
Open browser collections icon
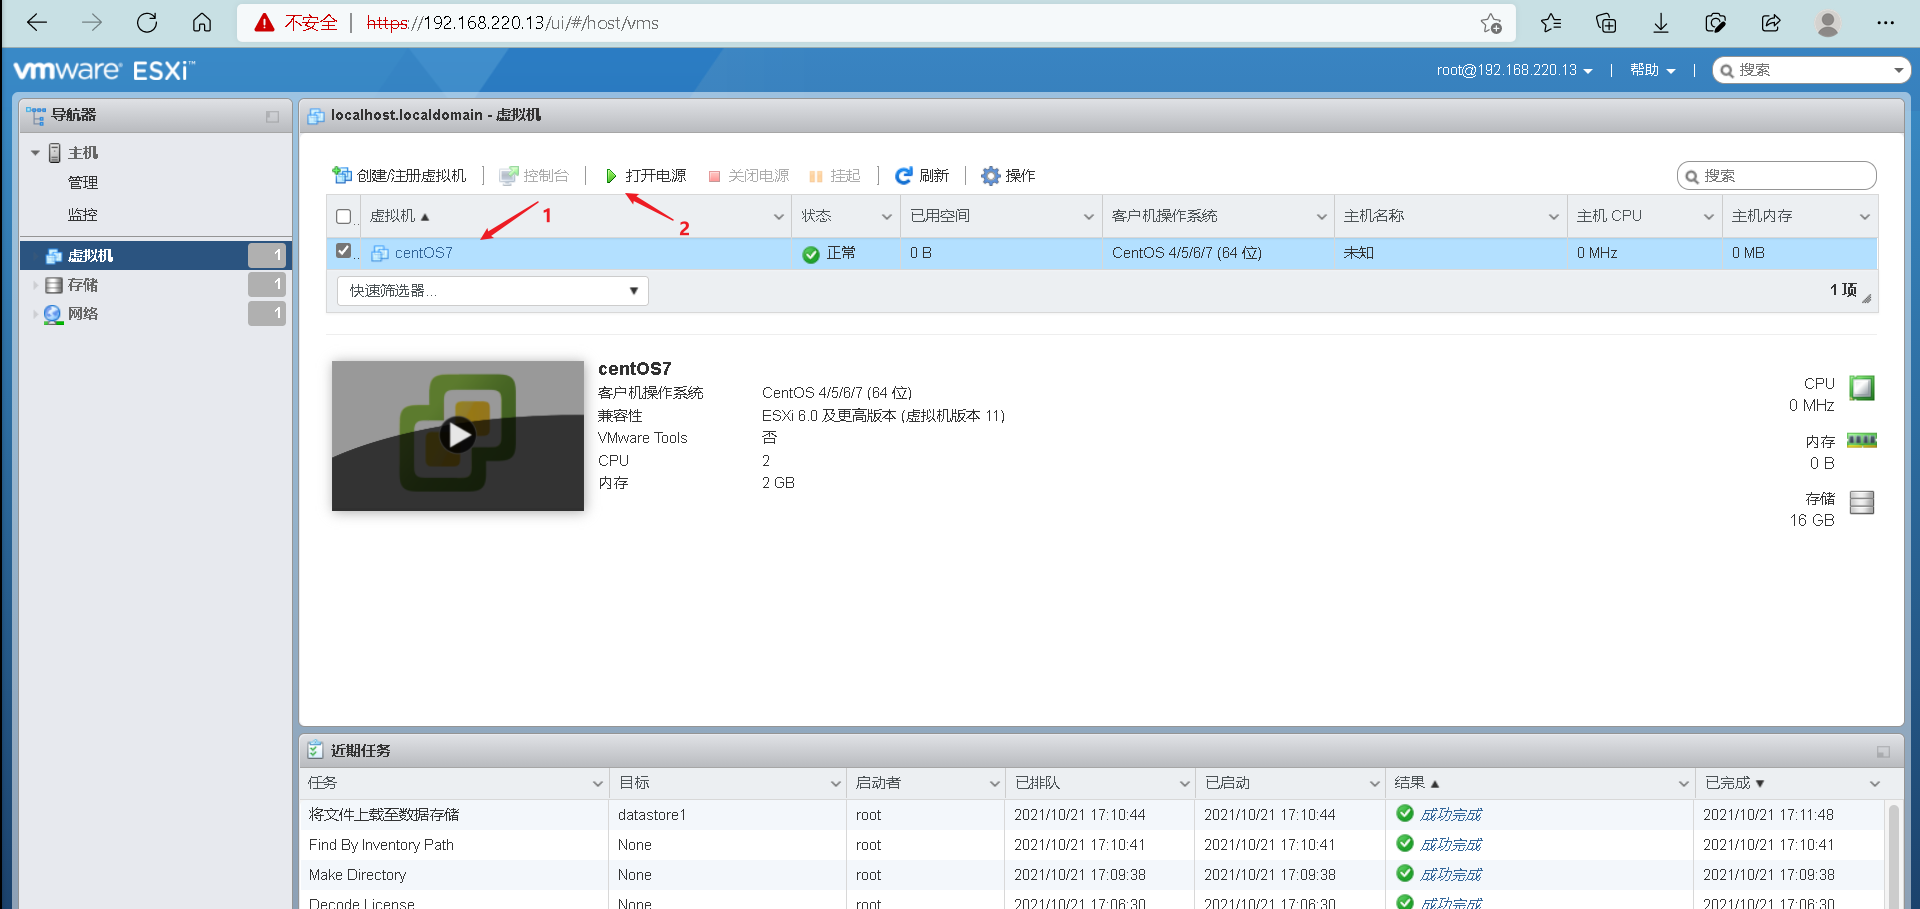pyautogui.click(x=1606, y=23)
